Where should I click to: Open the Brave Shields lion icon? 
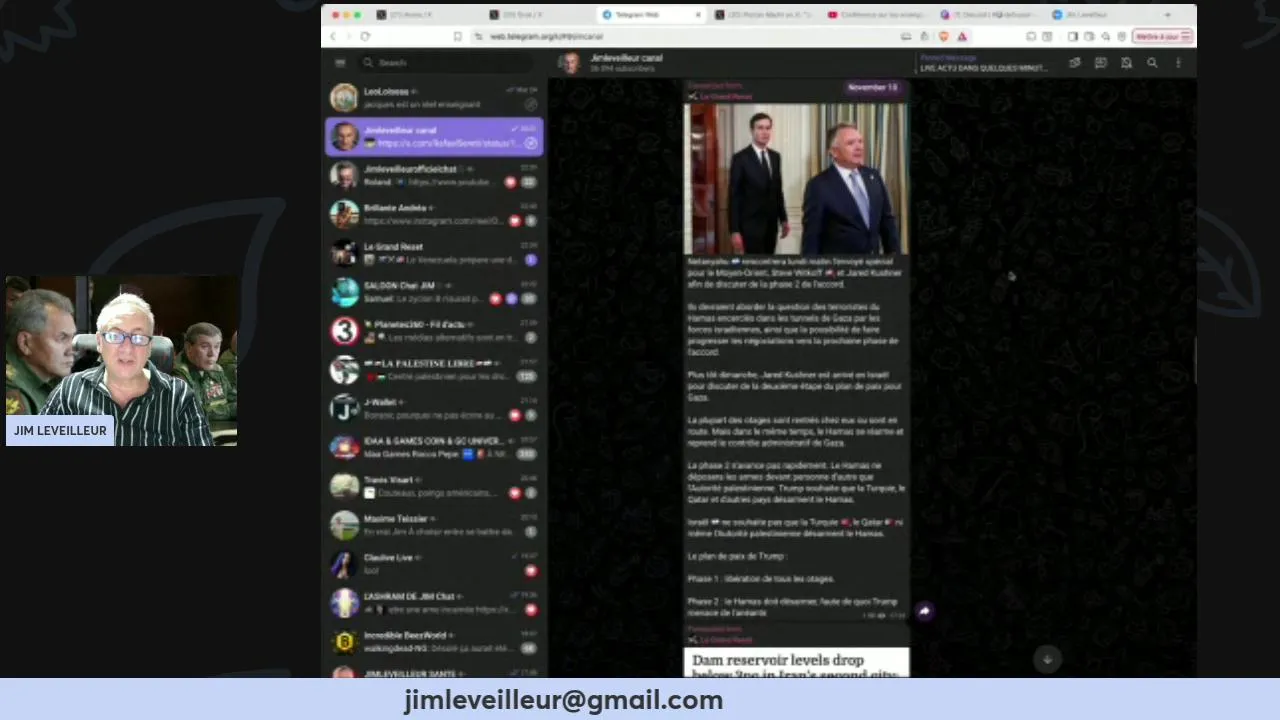click(x=943, y=36)
